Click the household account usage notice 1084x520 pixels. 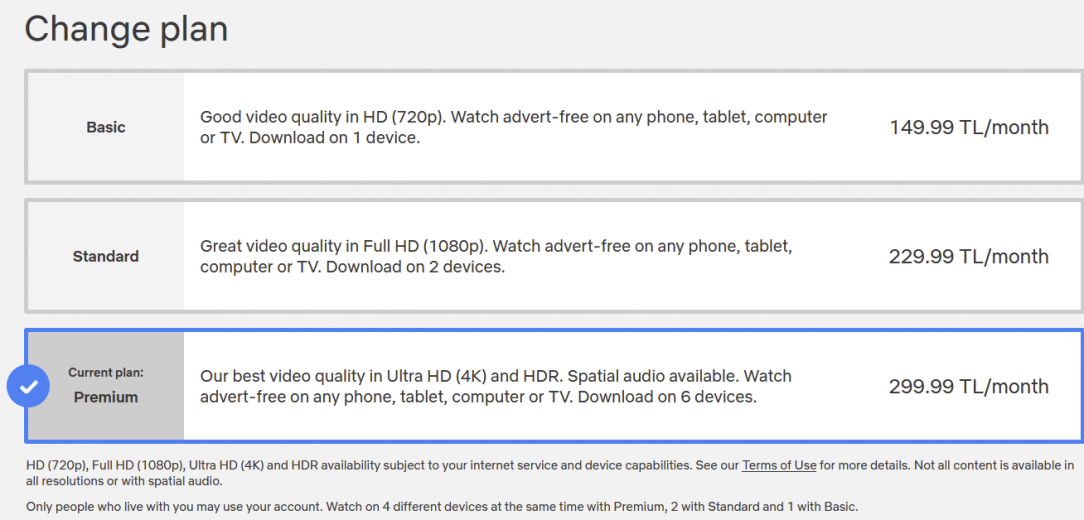click(442, 507)
